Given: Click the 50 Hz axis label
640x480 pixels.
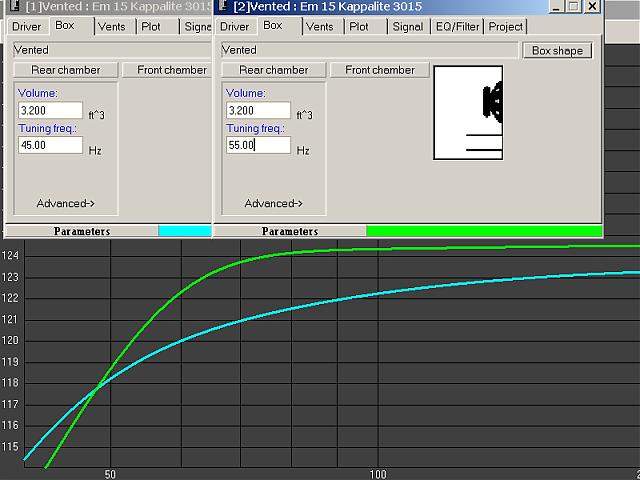Looking at the screenshot, I should [110, 474].
